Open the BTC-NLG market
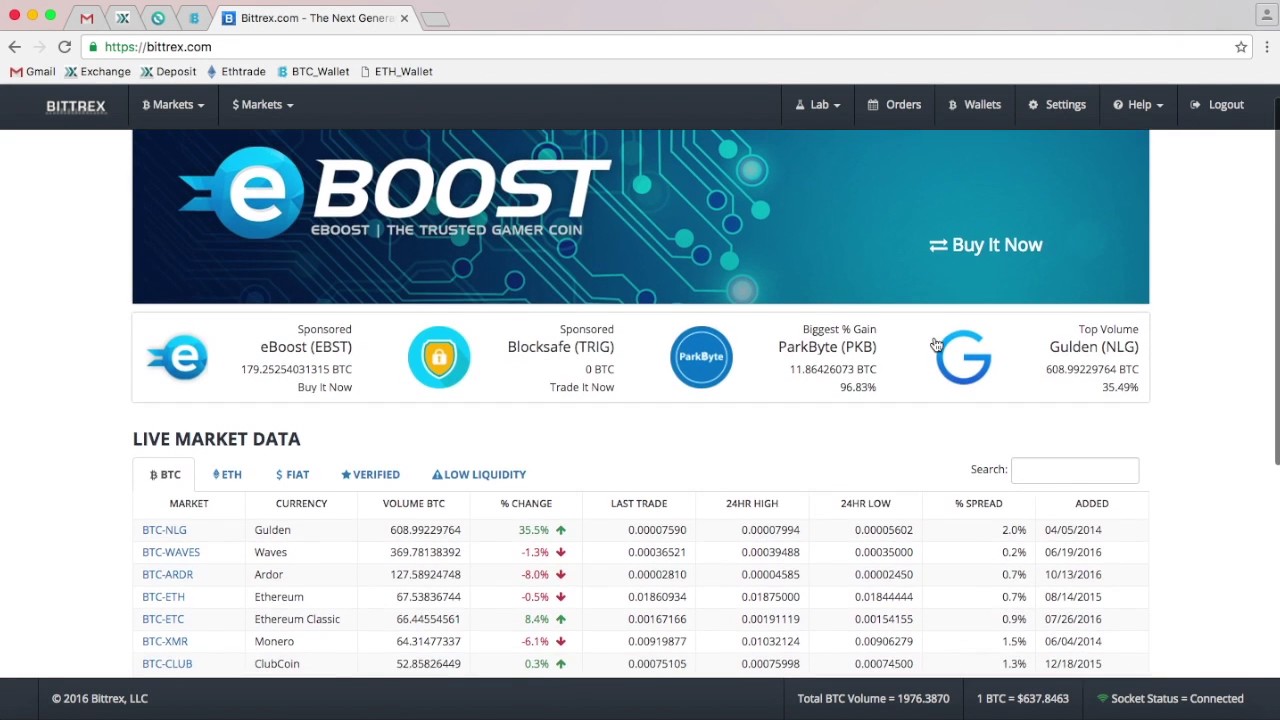Screen dimensions: 1280x720 click(164, 530)
